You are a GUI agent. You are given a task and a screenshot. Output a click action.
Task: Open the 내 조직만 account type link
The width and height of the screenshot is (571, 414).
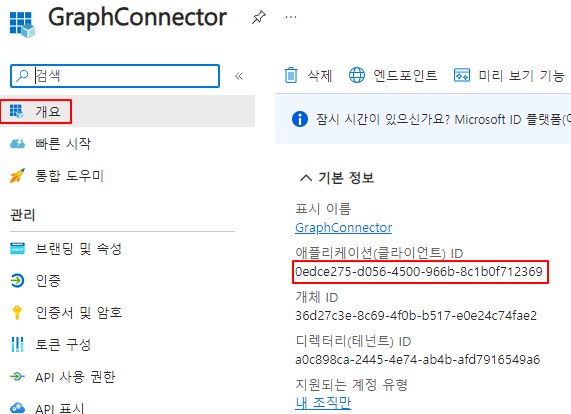[323, 403]
